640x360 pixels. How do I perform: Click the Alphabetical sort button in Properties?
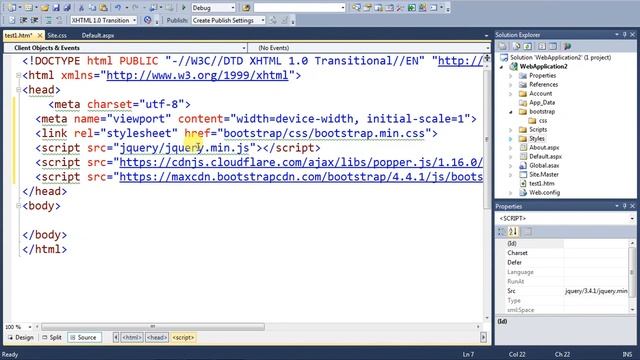tap(513, 231)
